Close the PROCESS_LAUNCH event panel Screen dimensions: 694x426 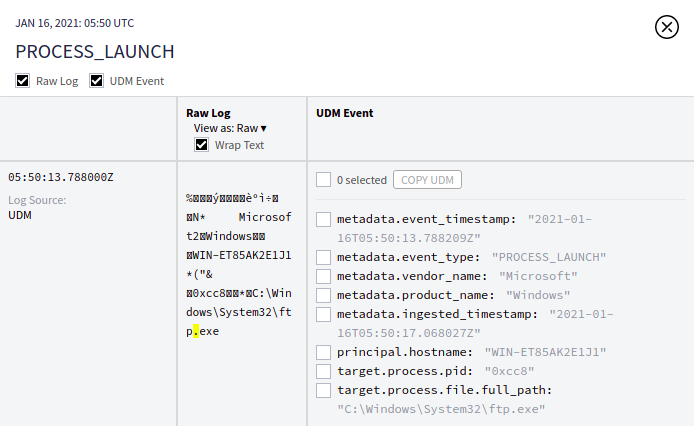click(x=667, y=27)
